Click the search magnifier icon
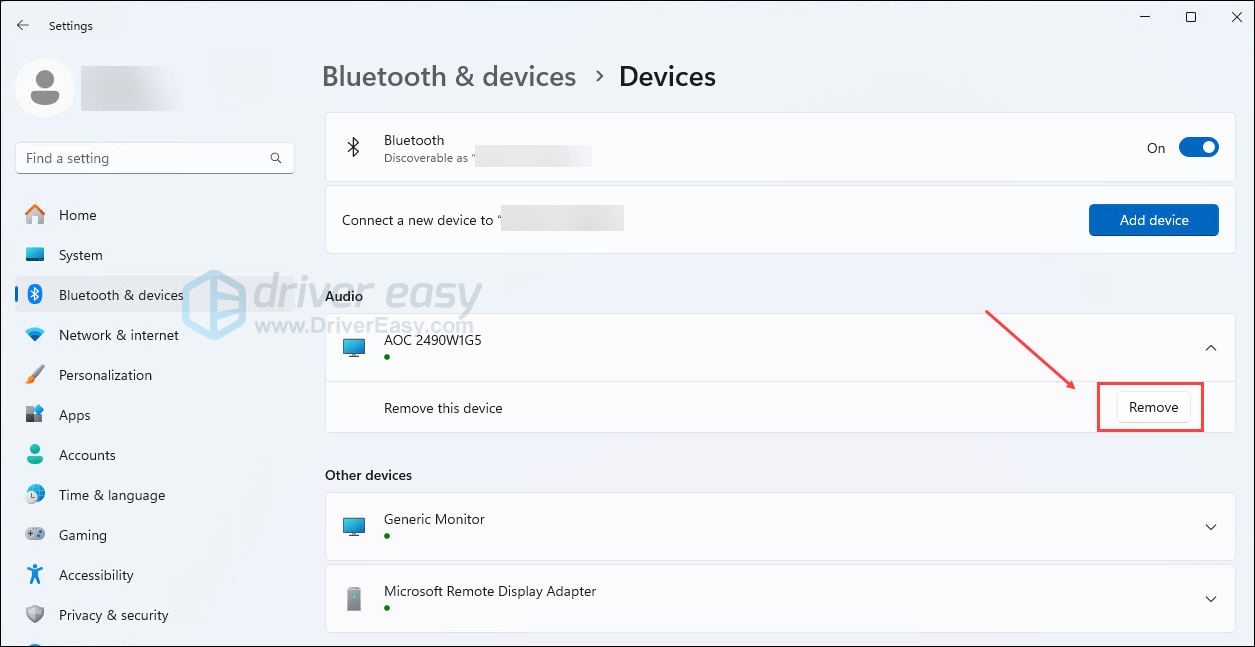The height and width of the screenshot is (647, 1255). tap(276, 158)
